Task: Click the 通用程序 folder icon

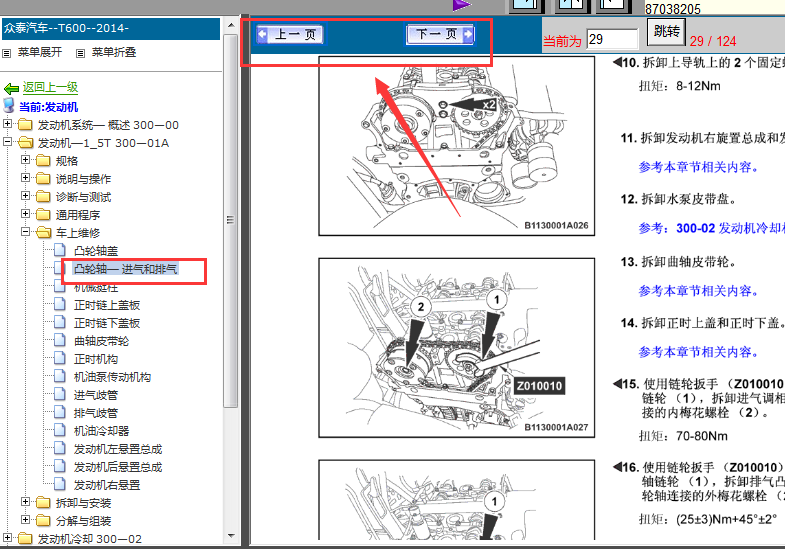Action: coord(43,215)
